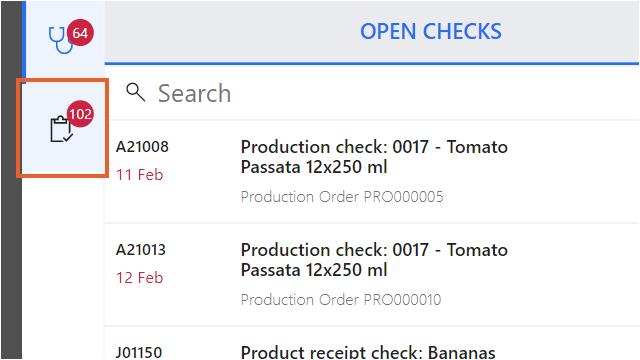Open the clipboard checks sidebar icon
Screen dimensions: 640x360
coord(61,129)
